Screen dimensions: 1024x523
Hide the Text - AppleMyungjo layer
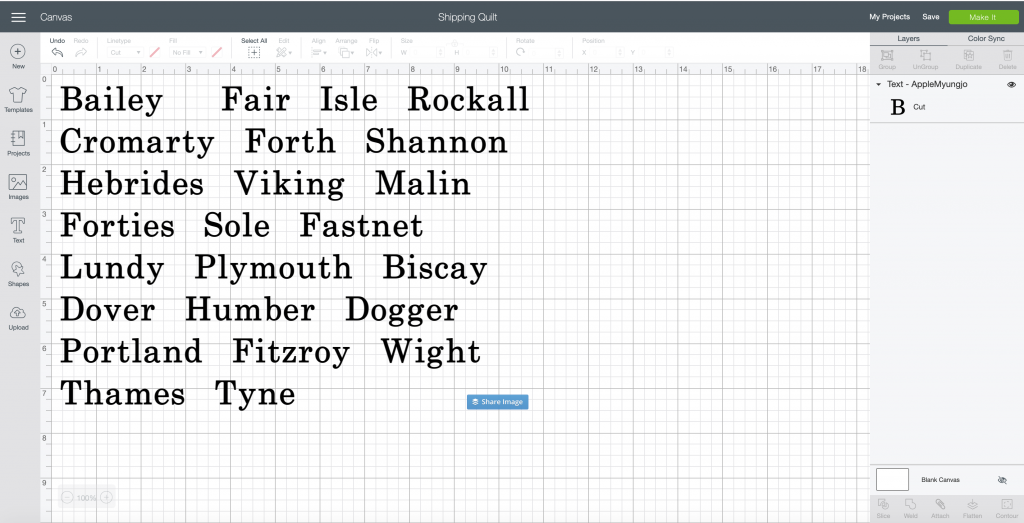1011,84
